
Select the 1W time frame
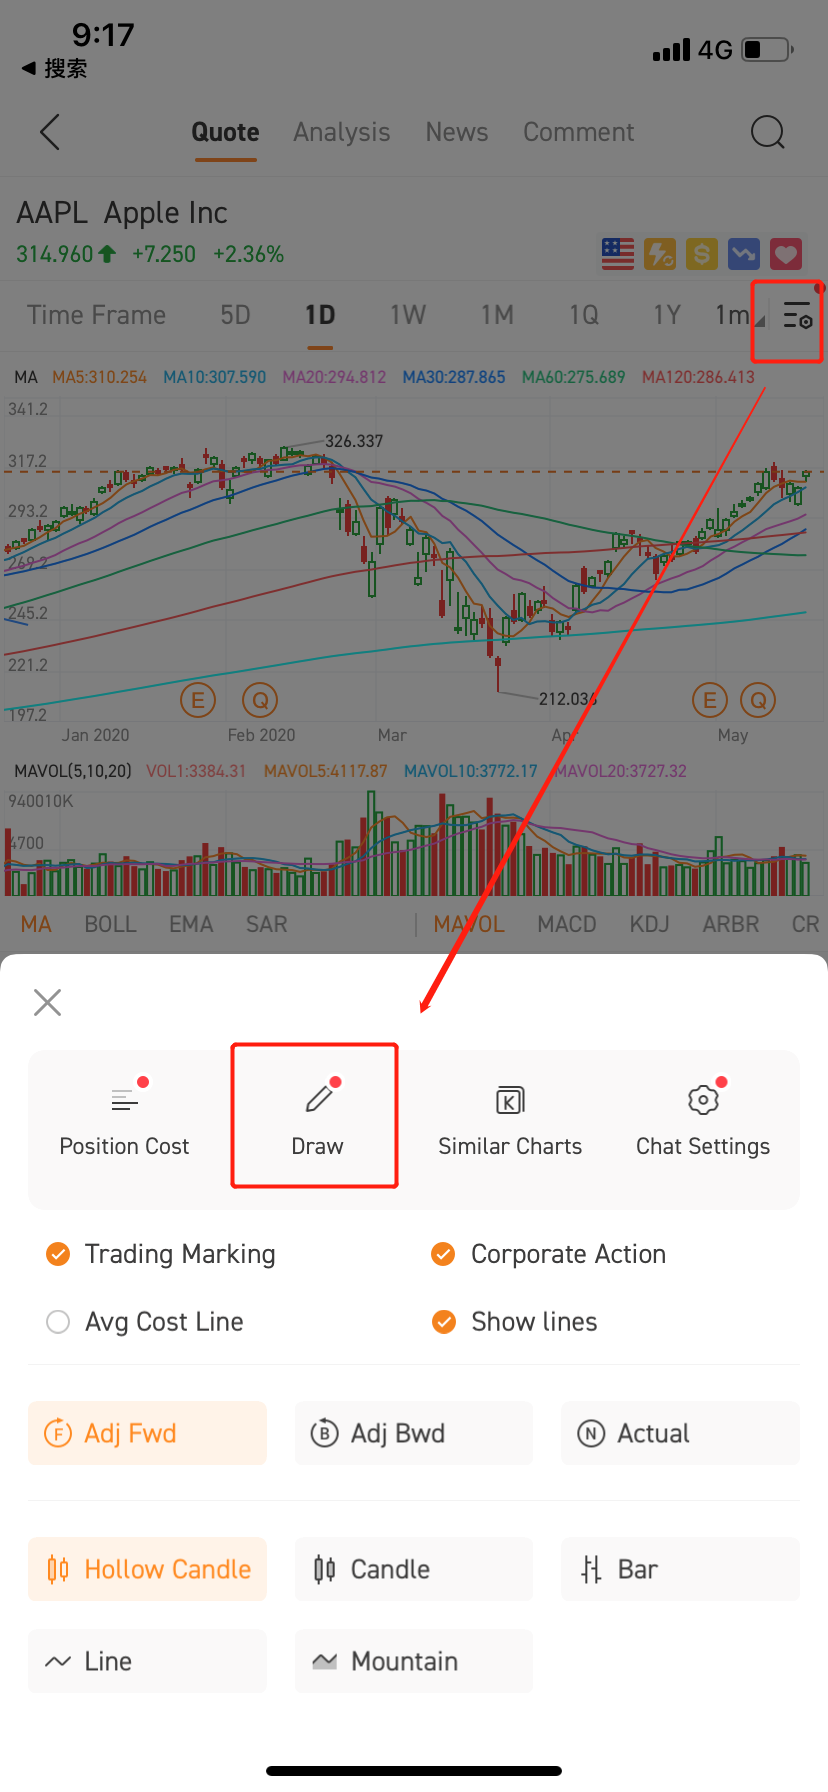click(407, 316)
